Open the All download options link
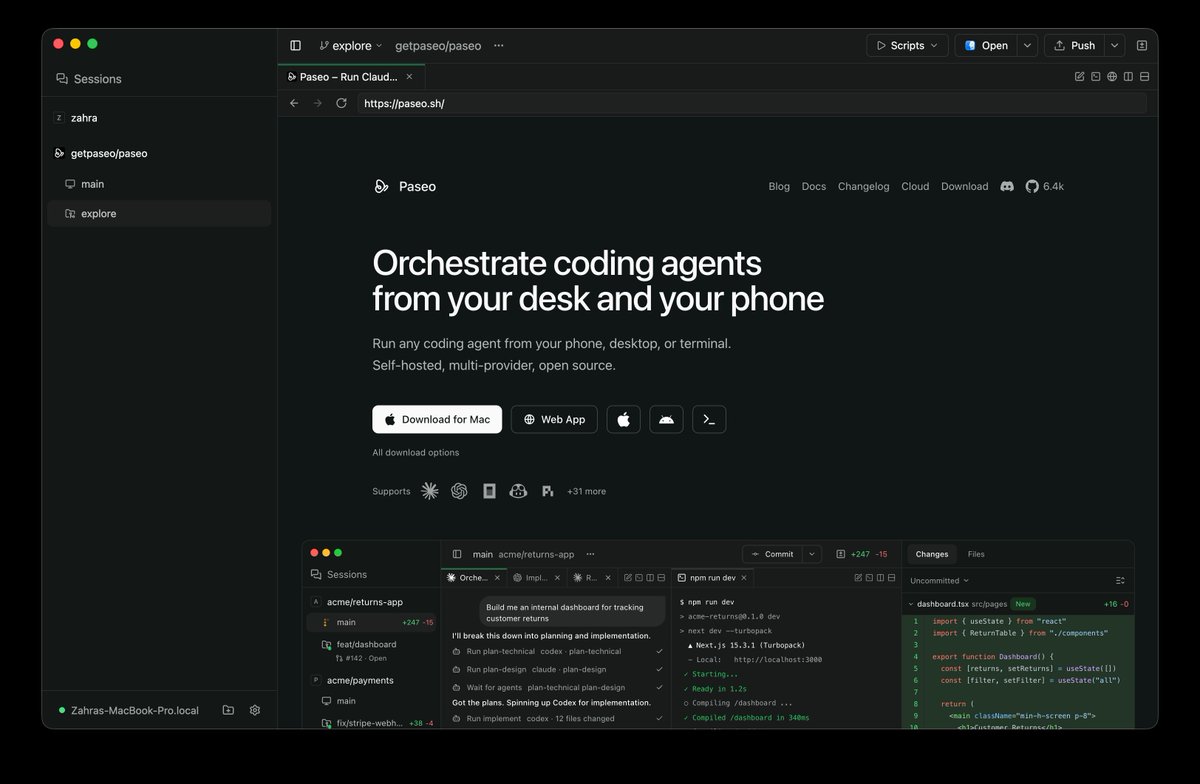Image resolution: width=1200 pixels, height=784 pixels. point(416,452)
